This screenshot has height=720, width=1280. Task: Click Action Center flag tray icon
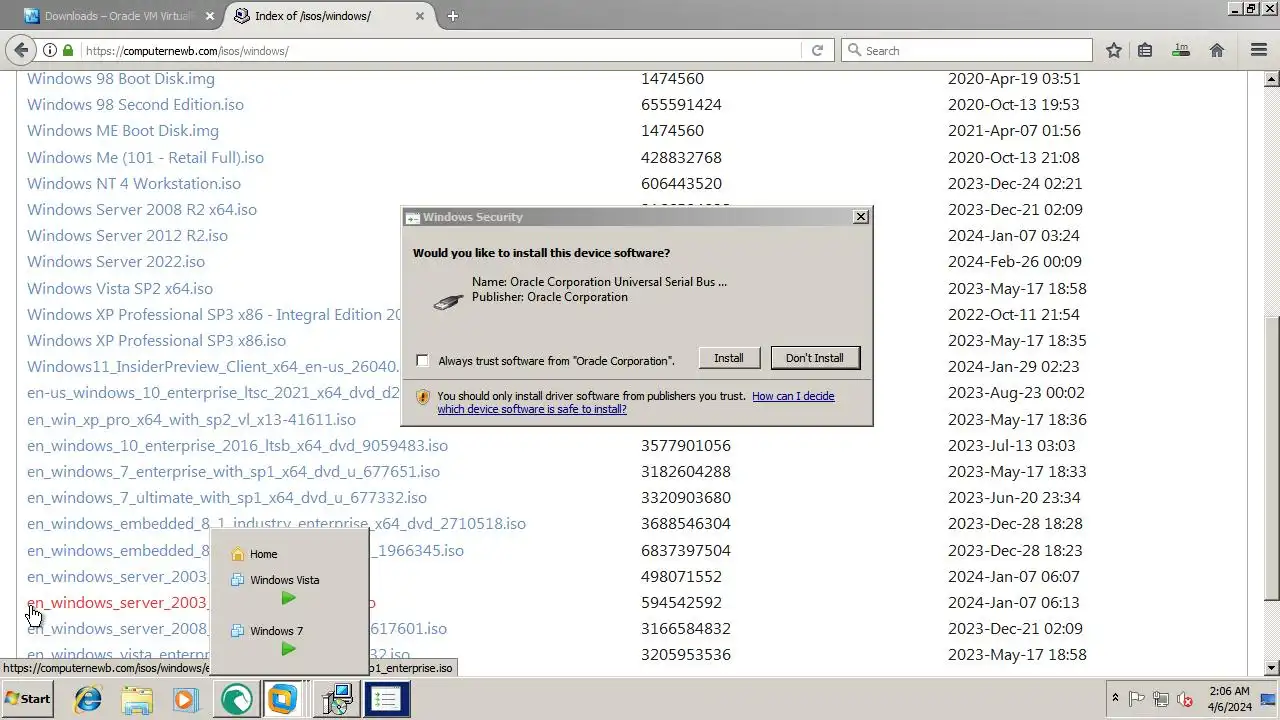pos(1137,699)
